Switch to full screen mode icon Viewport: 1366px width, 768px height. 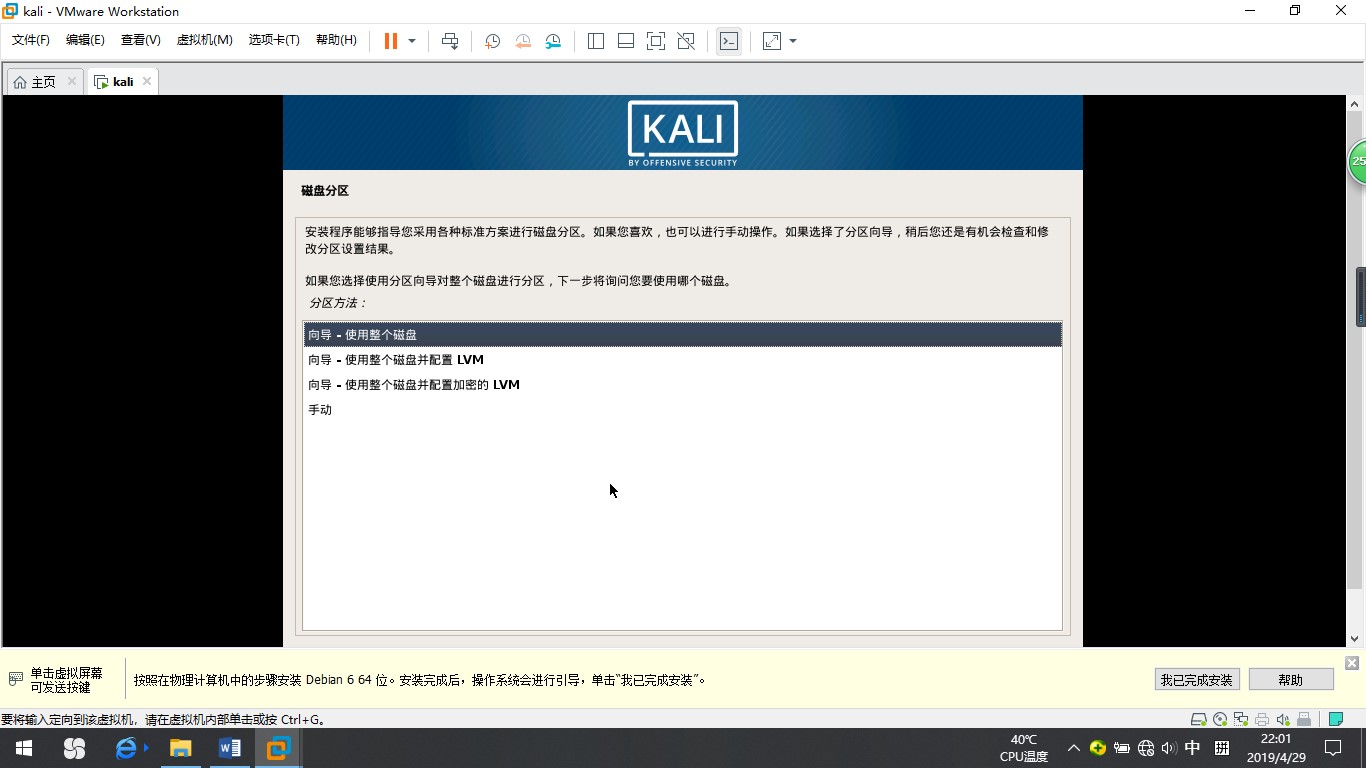[656, 41]
